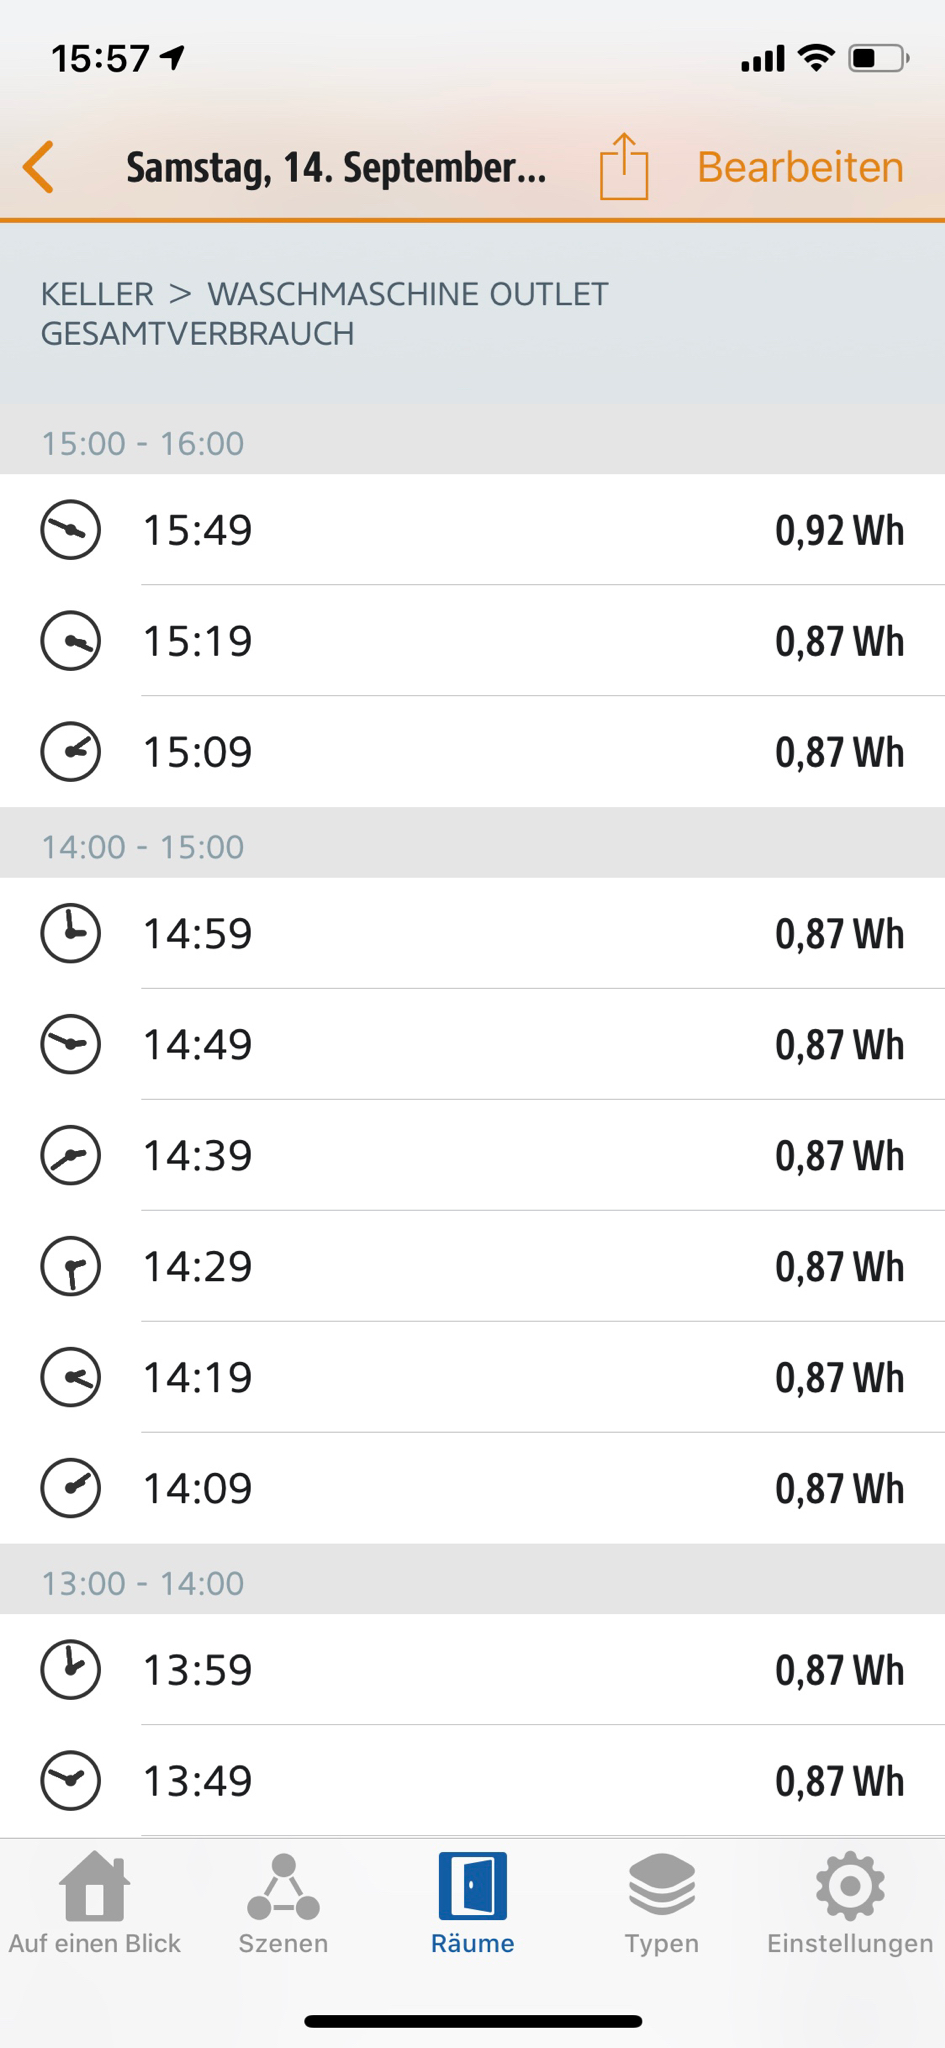Tap the share export icon

[624, 167]
